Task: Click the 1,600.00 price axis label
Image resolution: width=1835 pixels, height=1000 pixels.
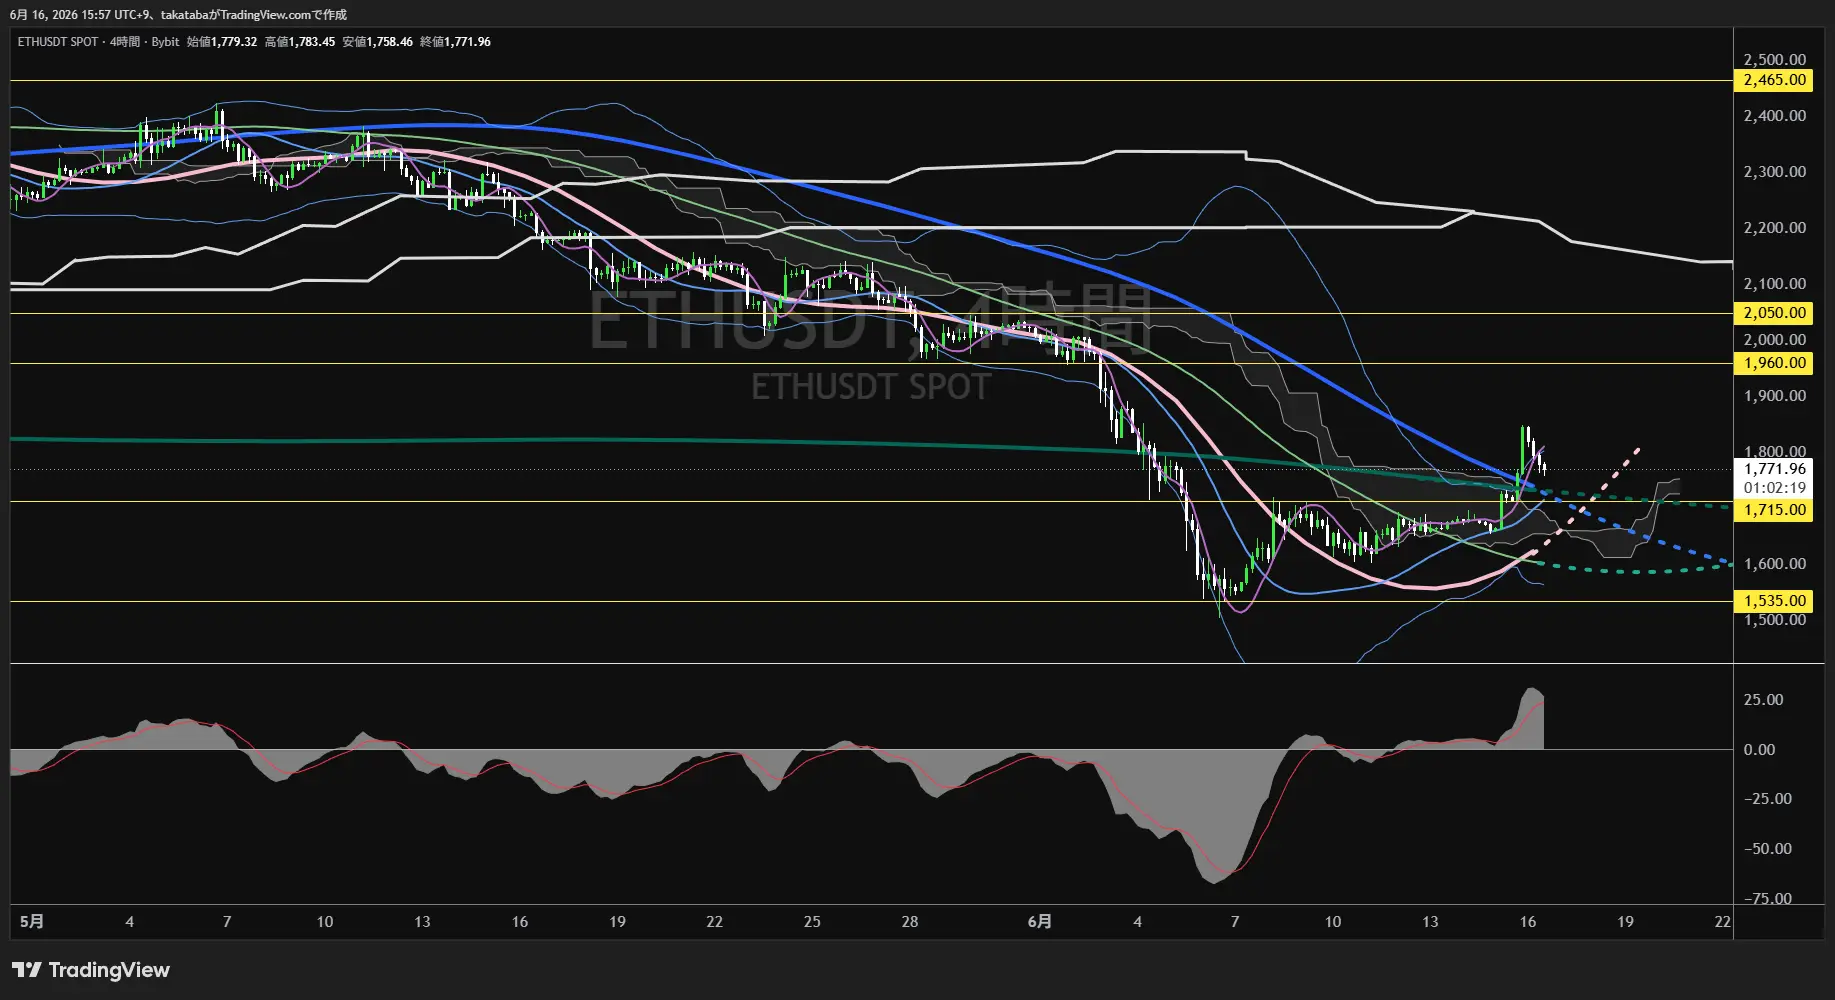Action: [1774, 564]
